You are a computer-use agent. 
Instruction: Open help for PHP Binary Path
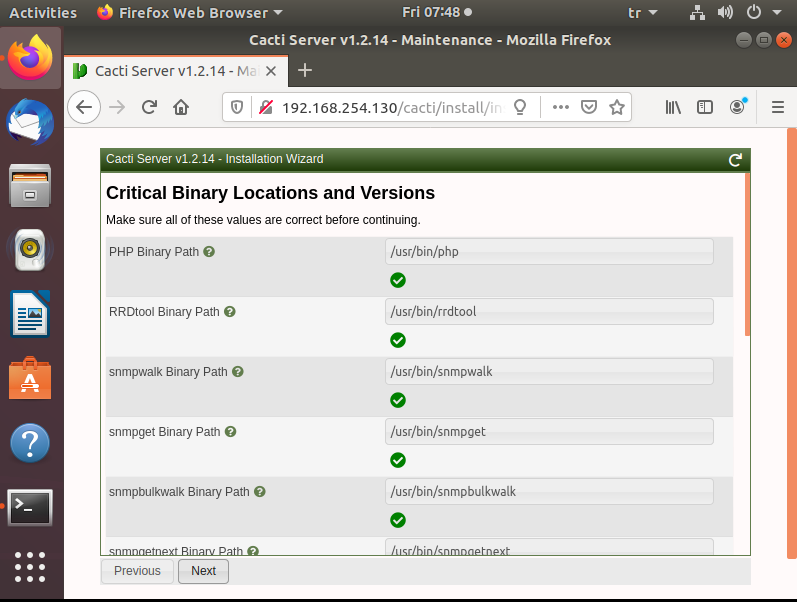(x=209, y=252)
